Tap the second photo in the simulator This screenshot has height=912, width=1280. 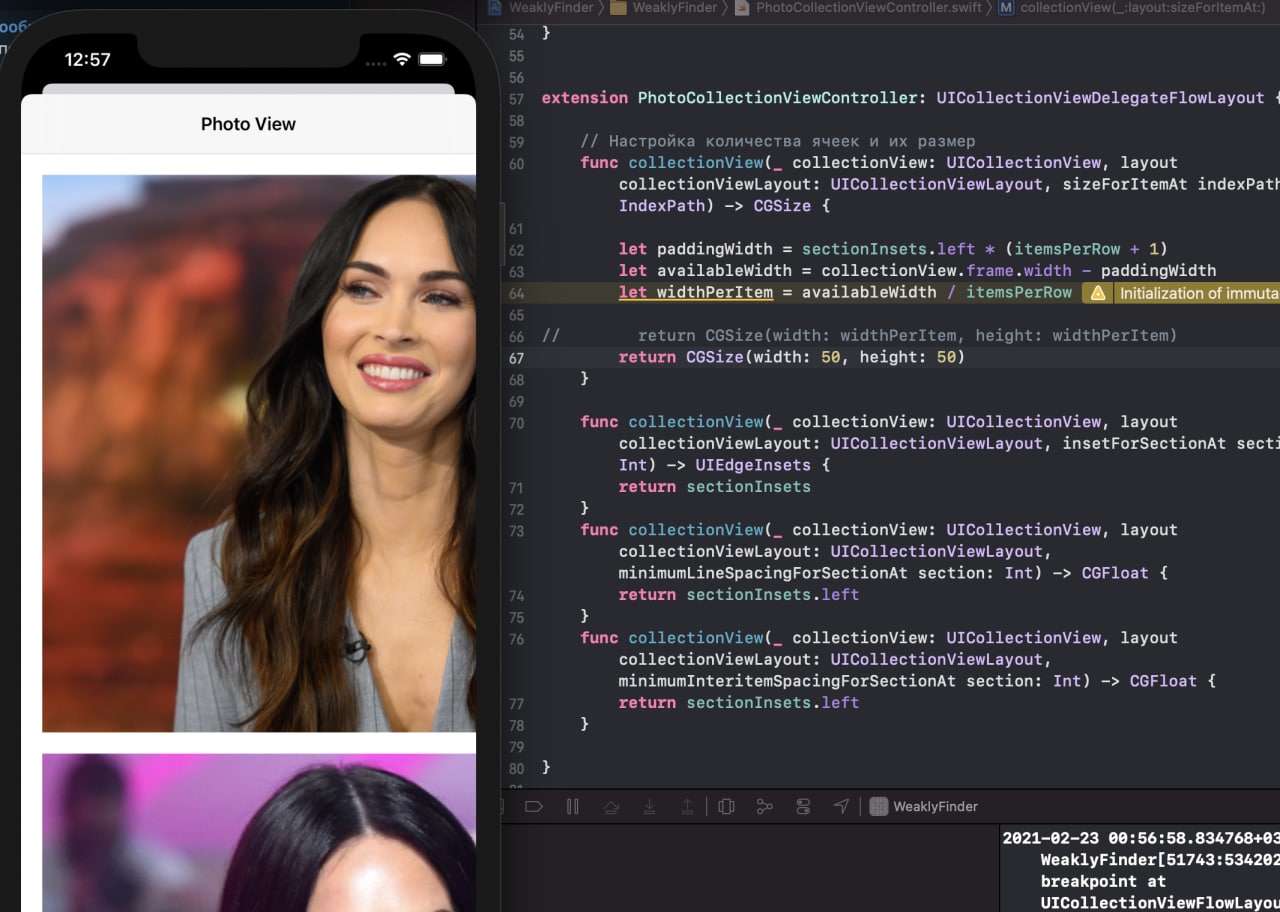coord(259,832)
